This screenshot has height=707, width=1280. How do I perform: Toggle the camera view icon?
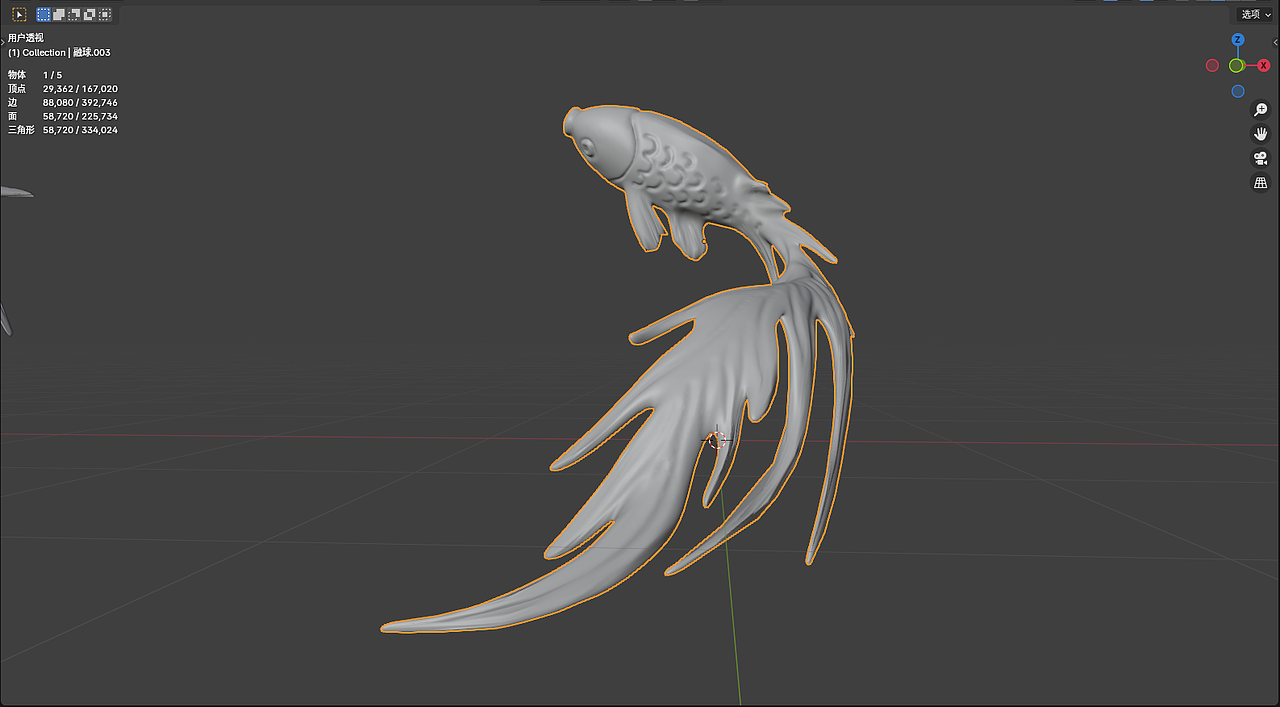pyautogui.click(x=1261, y=158)
